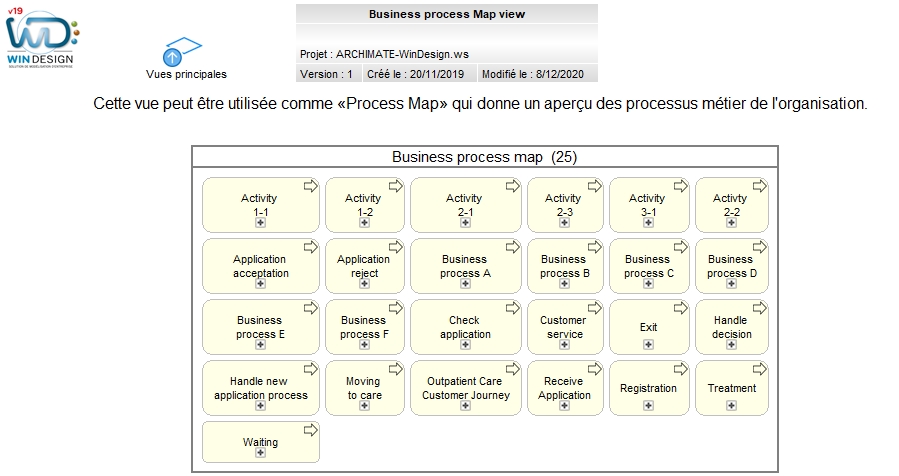Expand the Activity 1-2 plus box
The width and height of the screenshot is (899, 476).
[x=365, y=223]
